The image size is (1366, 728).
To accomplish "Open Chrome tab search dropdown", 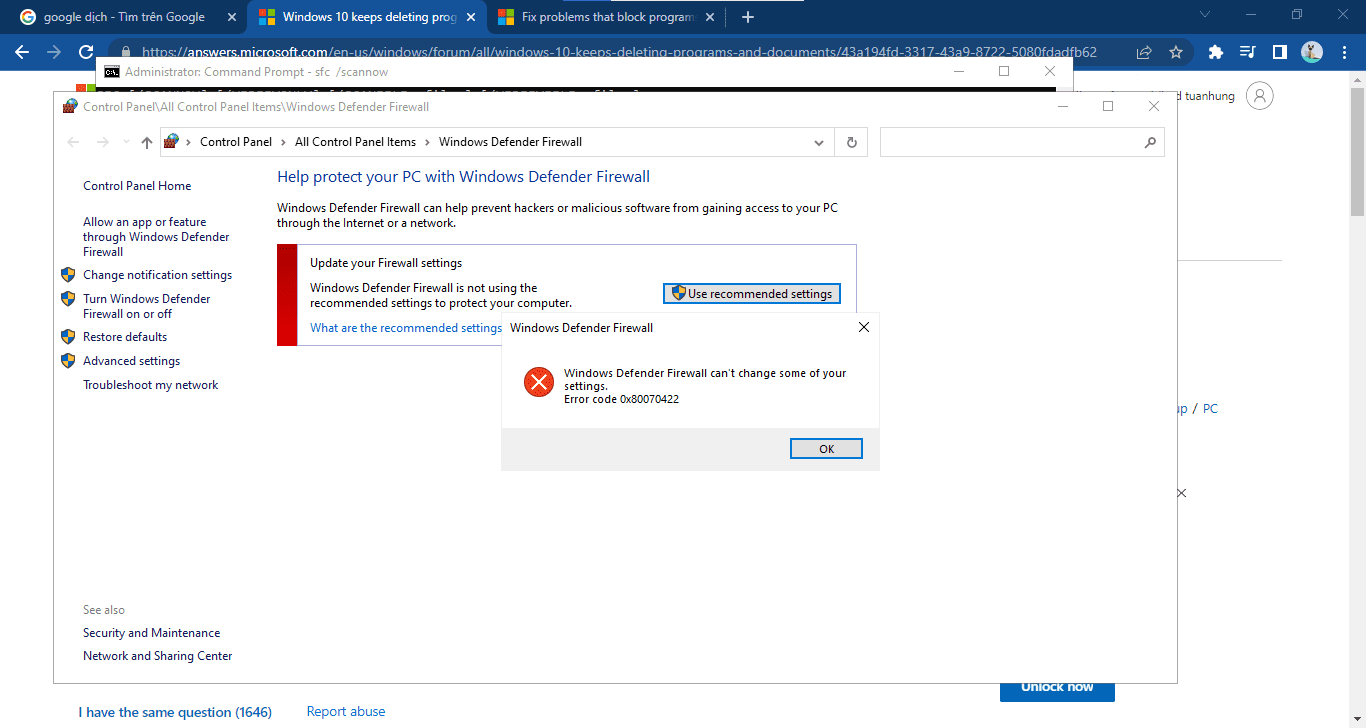I will pos(1205,15).
